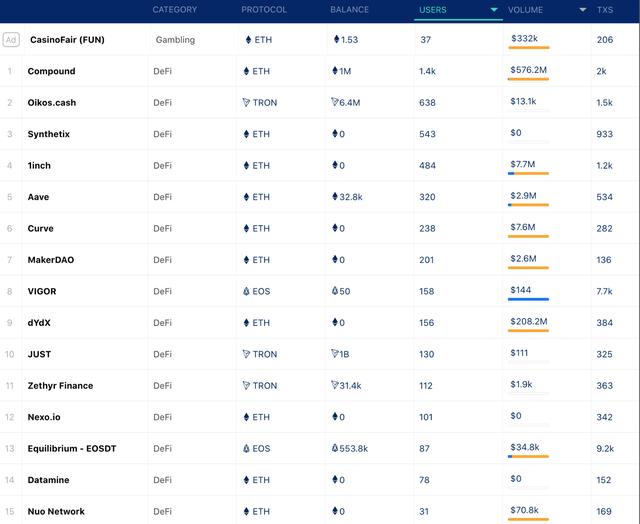Click the TRON balance icon beside 1B

pyautogui.click(x=335, y=354)
